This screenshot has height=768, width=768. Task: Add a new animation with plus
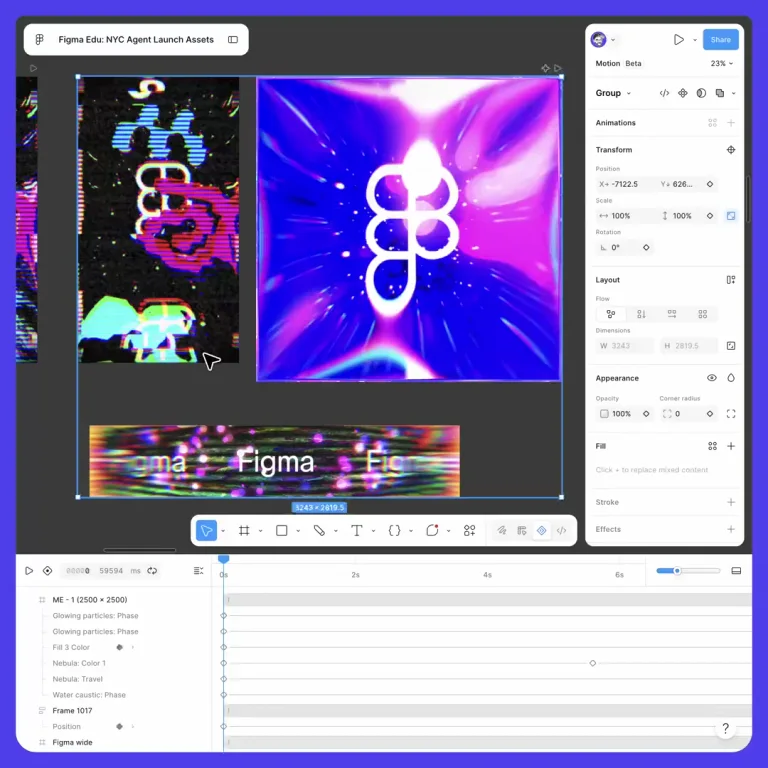click(731, 122)
